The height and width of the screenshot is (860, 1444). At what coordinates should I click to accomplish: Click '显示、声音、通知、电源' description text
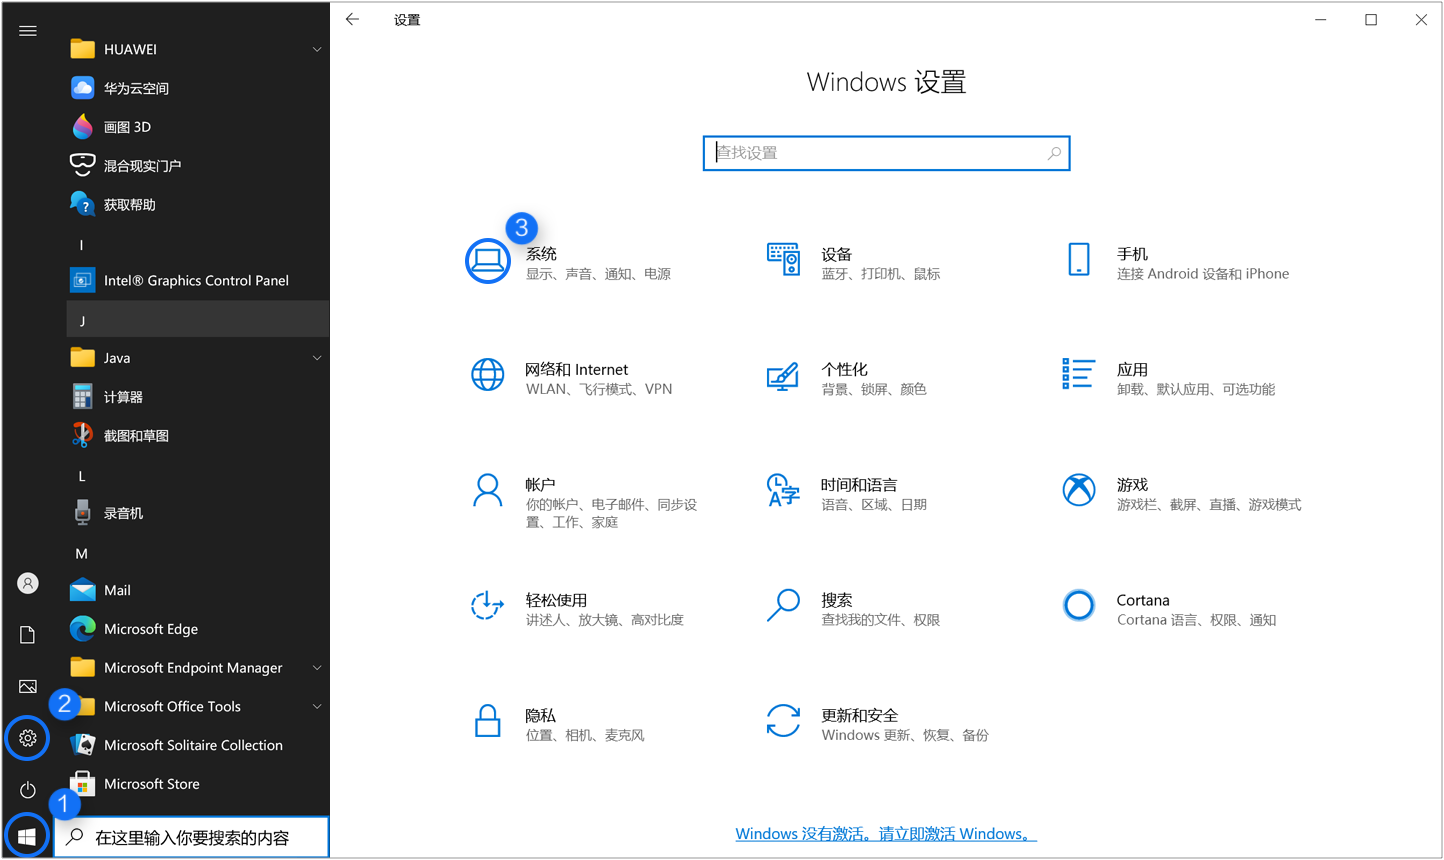pyautogui.click(x=598, y=274)
